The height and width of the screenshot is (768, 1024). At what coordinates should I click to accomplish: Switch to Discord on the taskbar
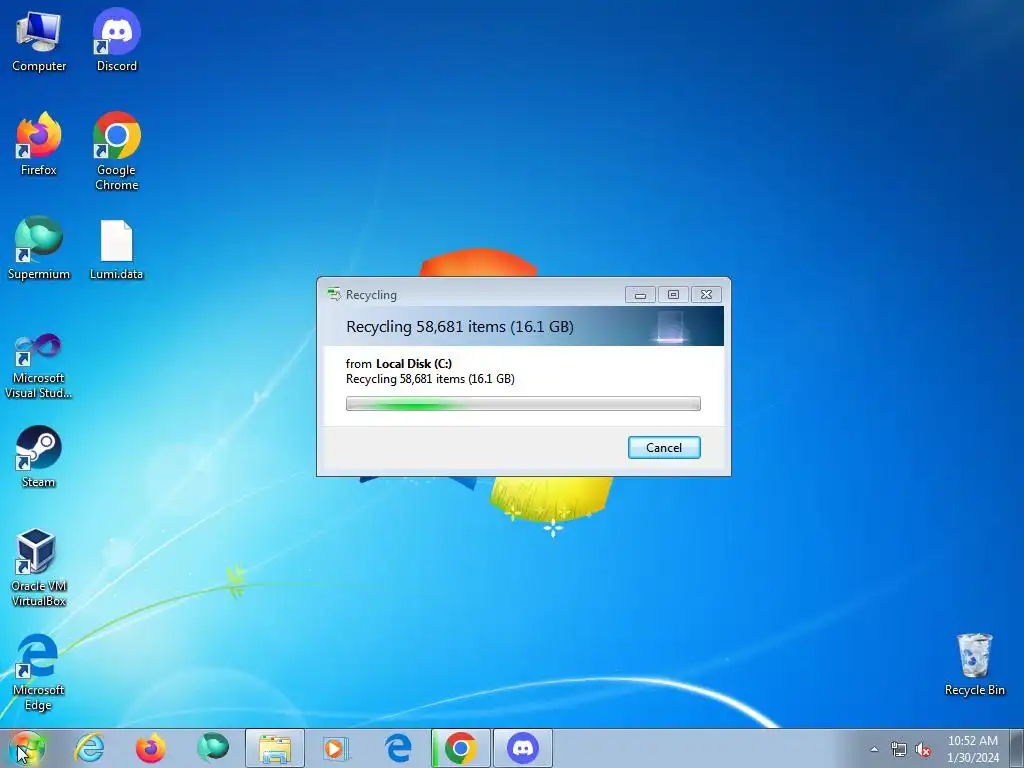click(522, 748)
